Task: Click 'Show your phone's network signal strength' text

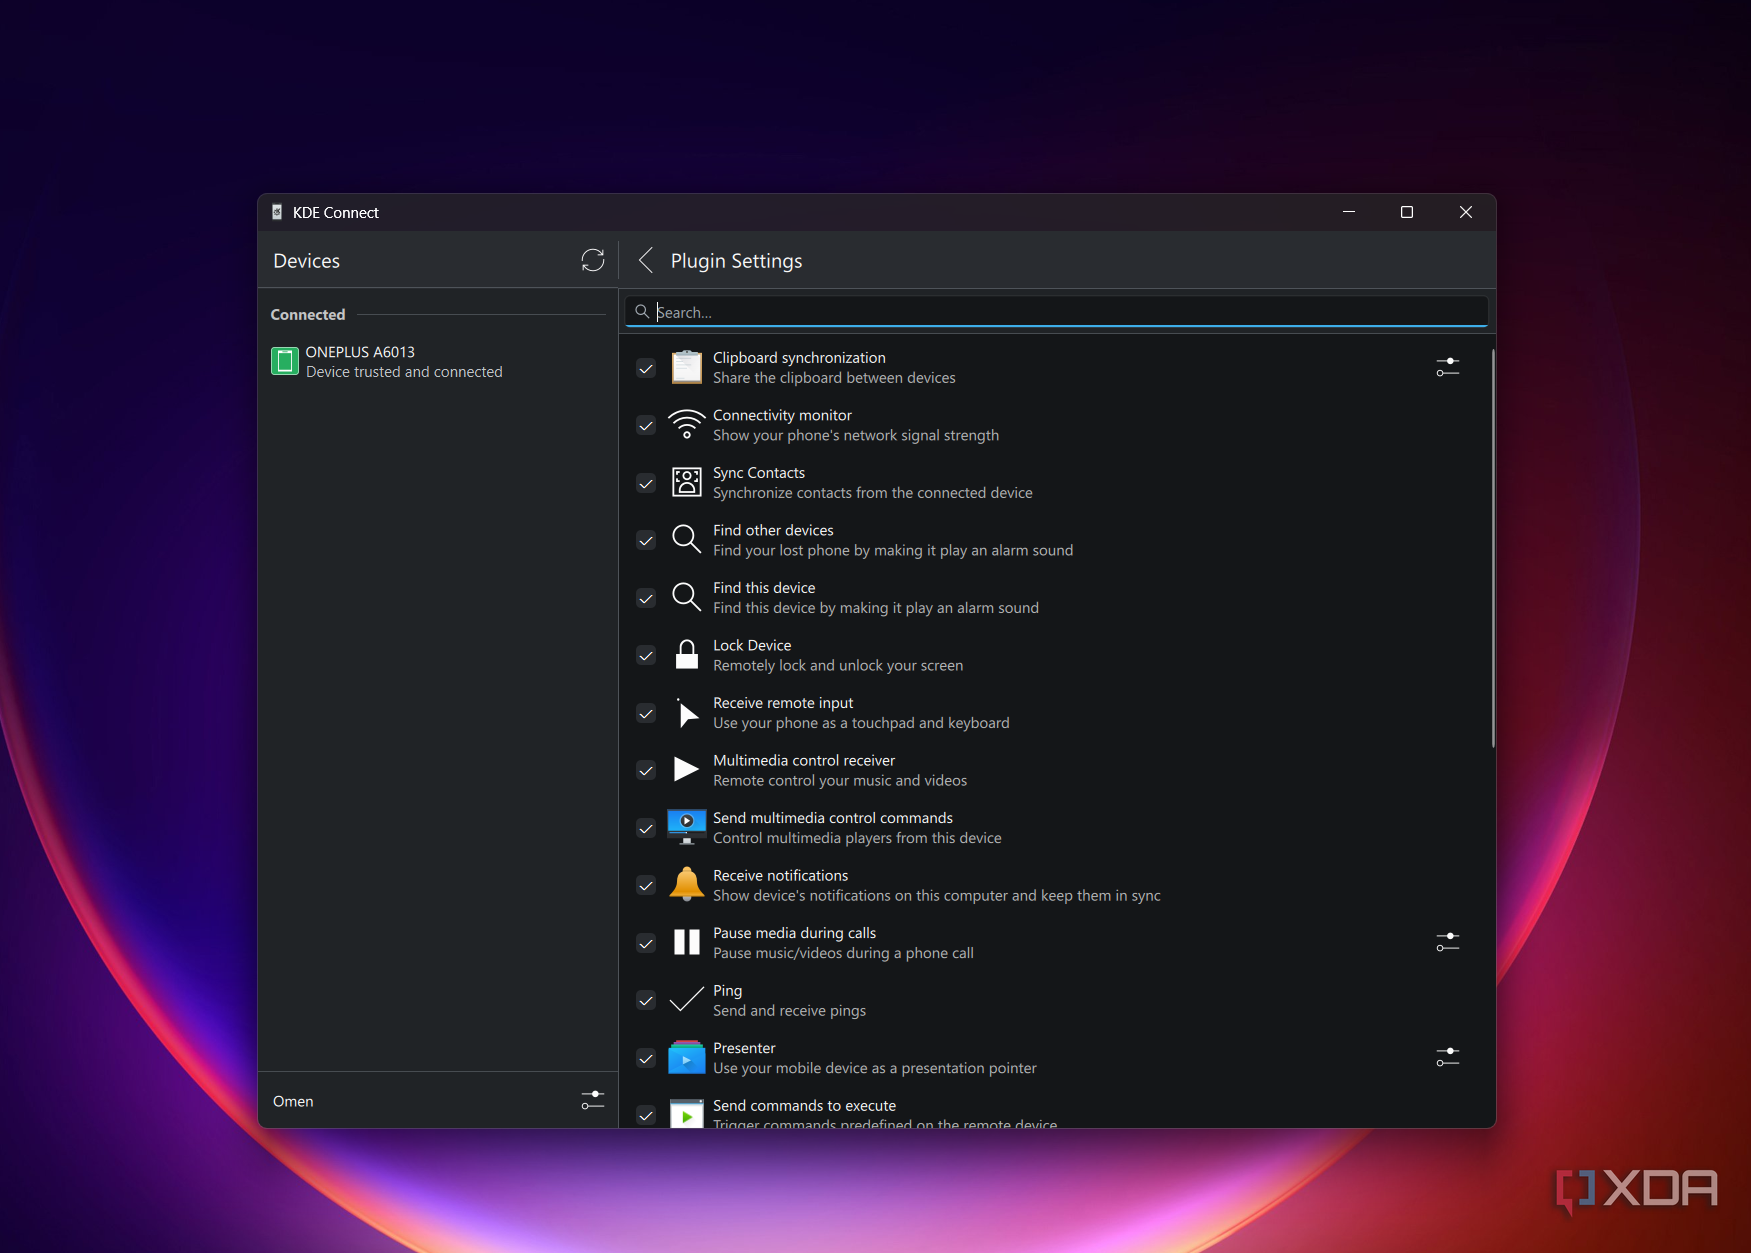Action: pyautogui.click(x=856, y=436)
